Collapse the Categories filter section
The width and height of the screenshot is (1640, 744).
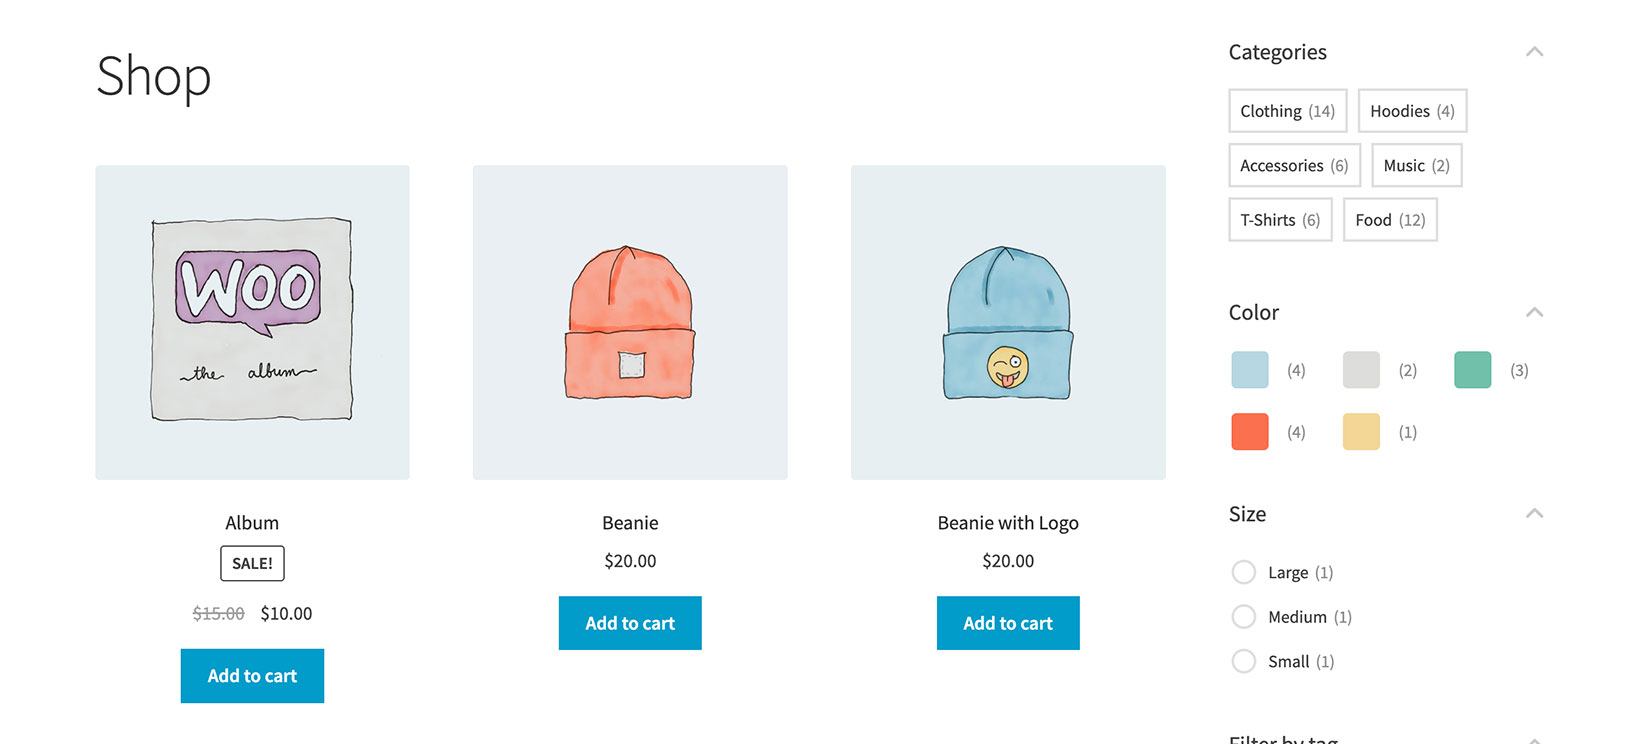[1534, 52]
